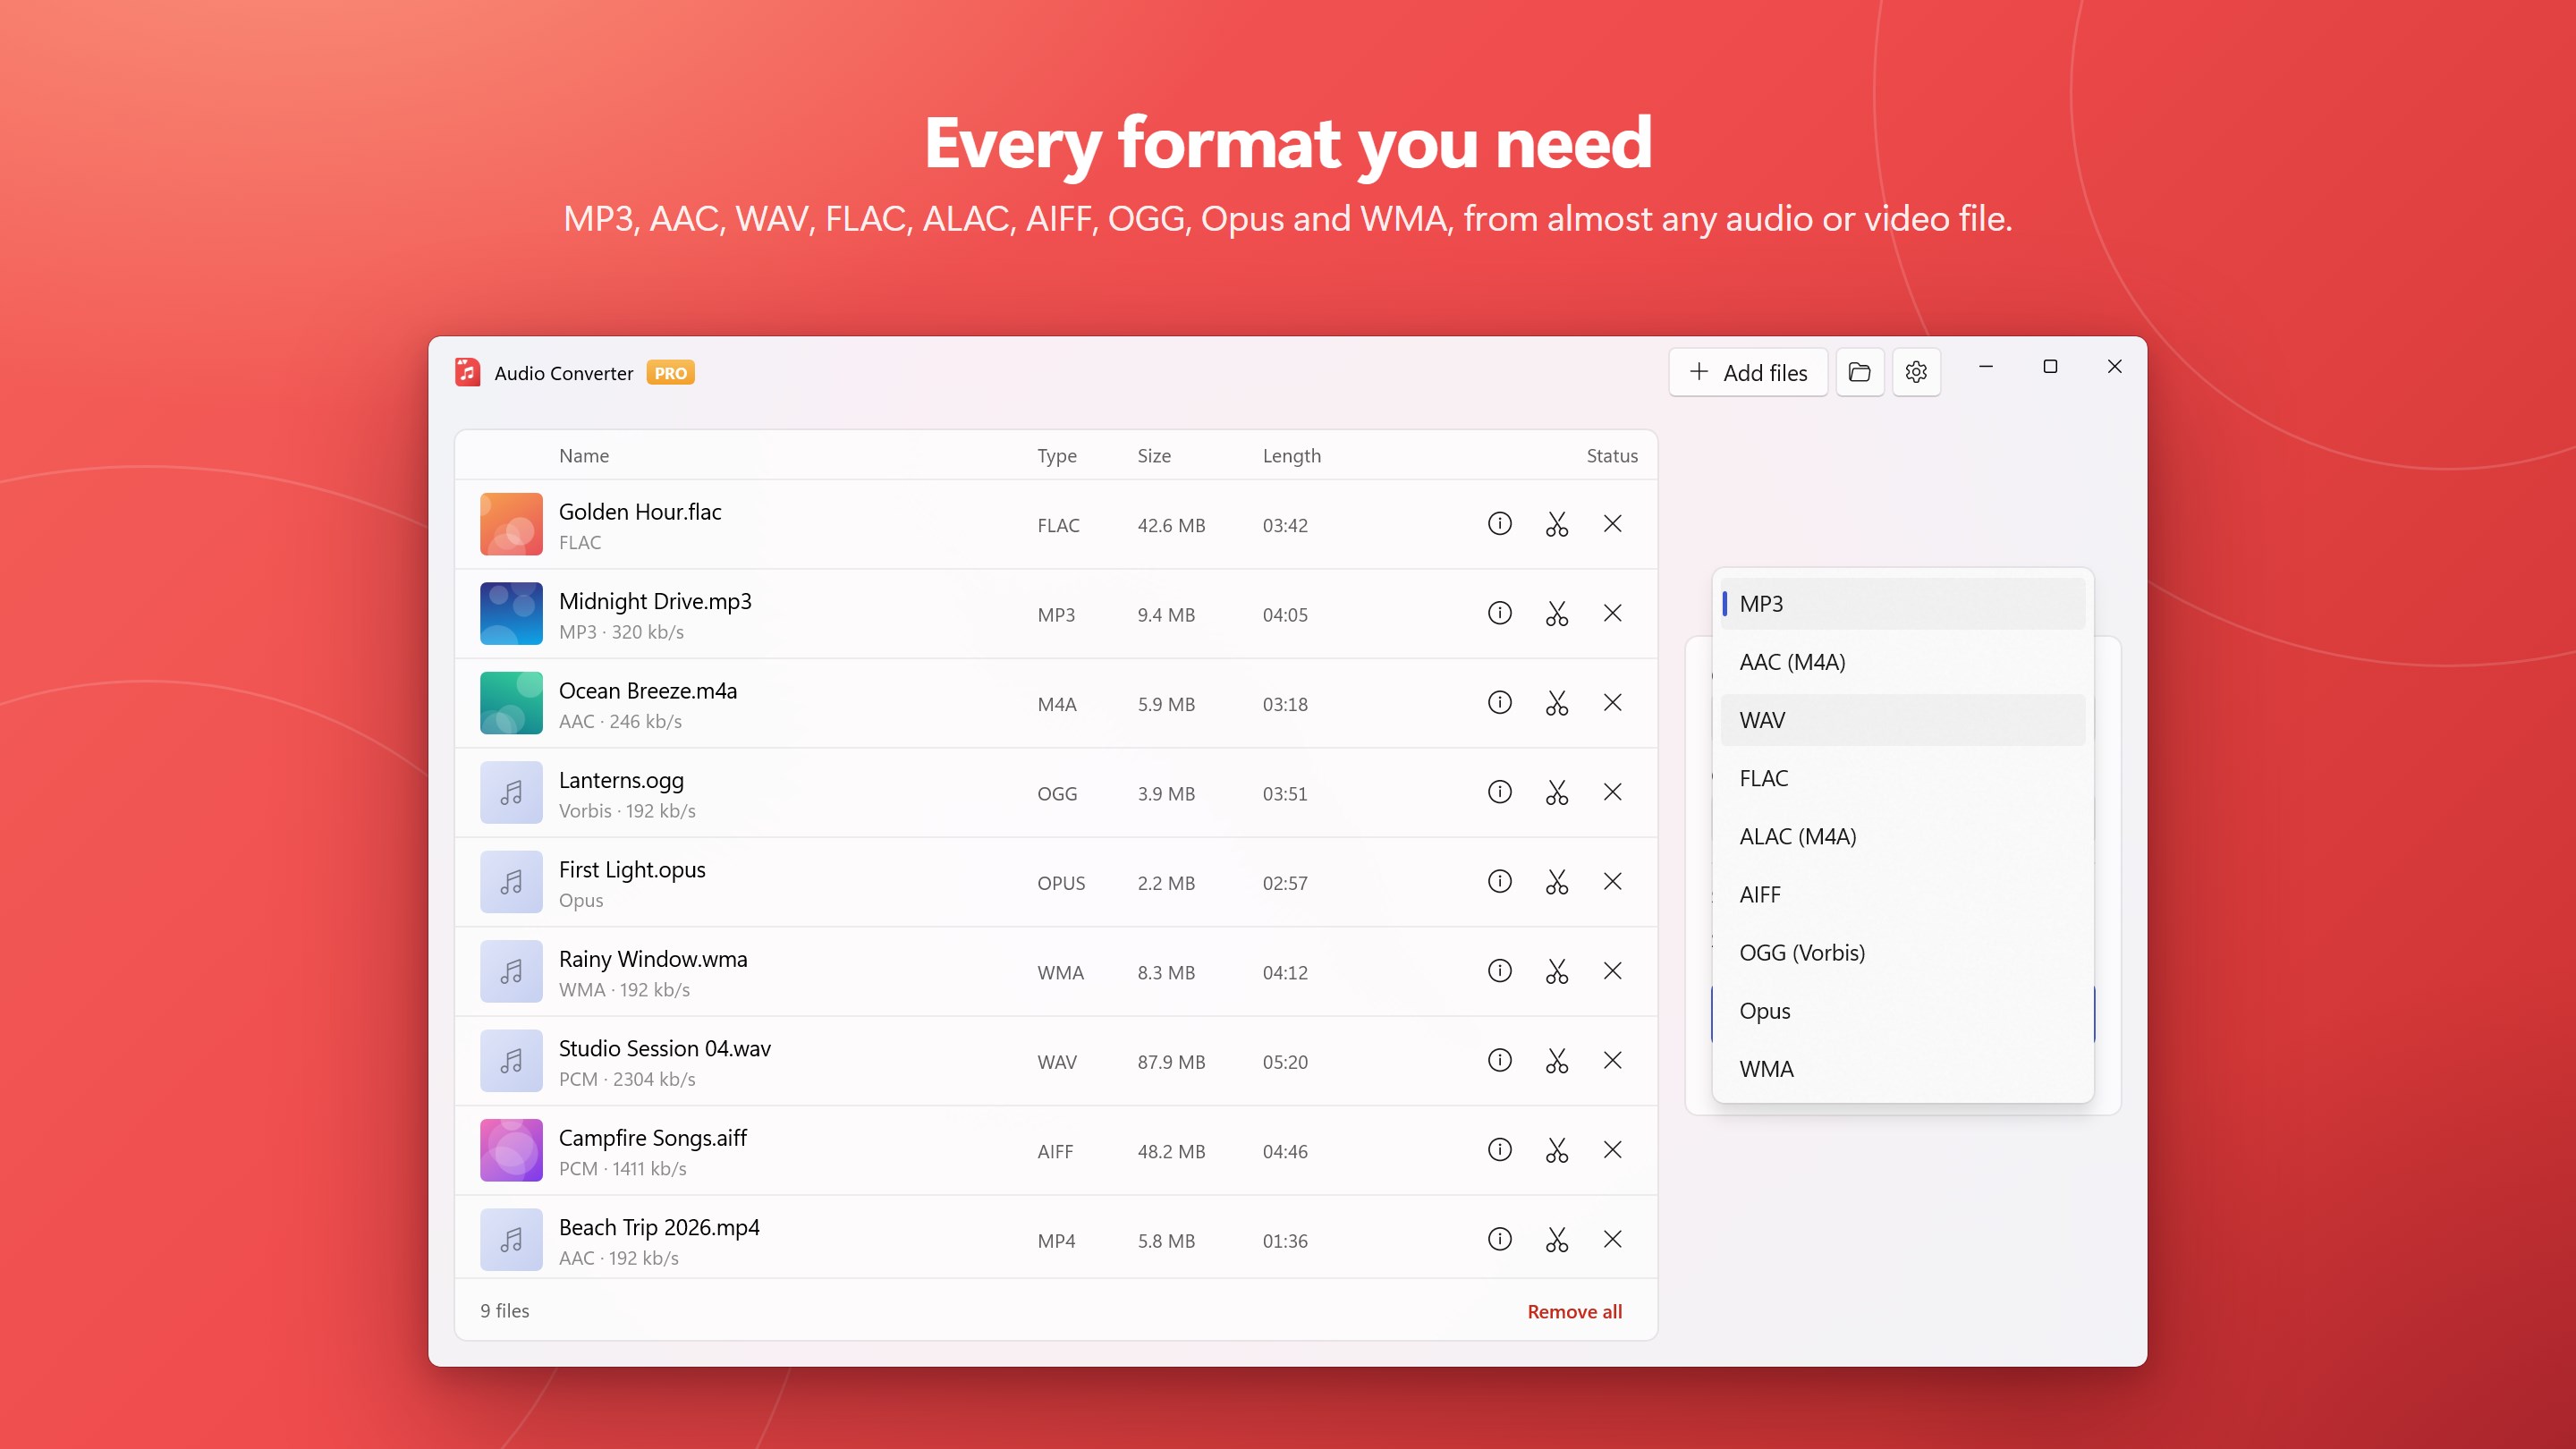Screen dimensions: 2576x1449
Task: View info of Ocean Breeze.m4a
Action: [x=1499, y=703]
